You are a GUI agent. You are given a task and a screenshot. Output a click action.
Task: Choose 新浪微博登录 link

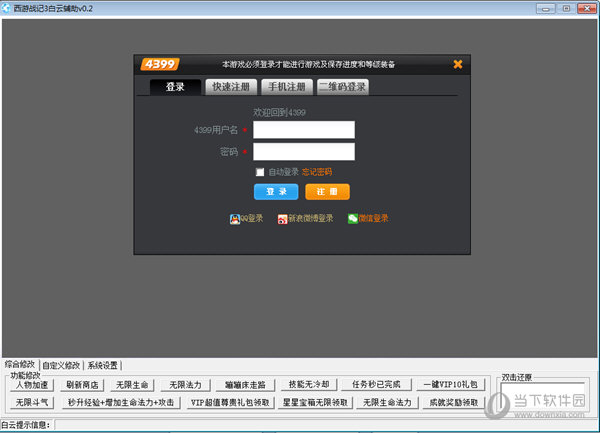(311, 218)
